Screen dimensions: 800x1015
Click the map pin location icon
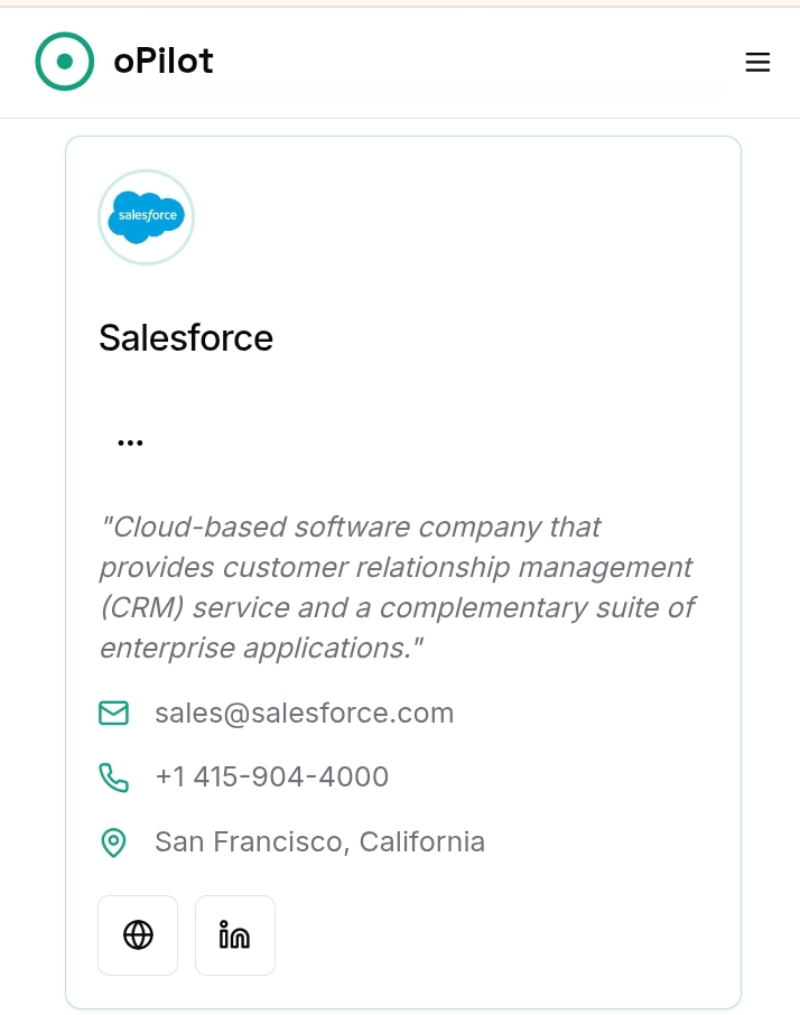coord(114,842)
